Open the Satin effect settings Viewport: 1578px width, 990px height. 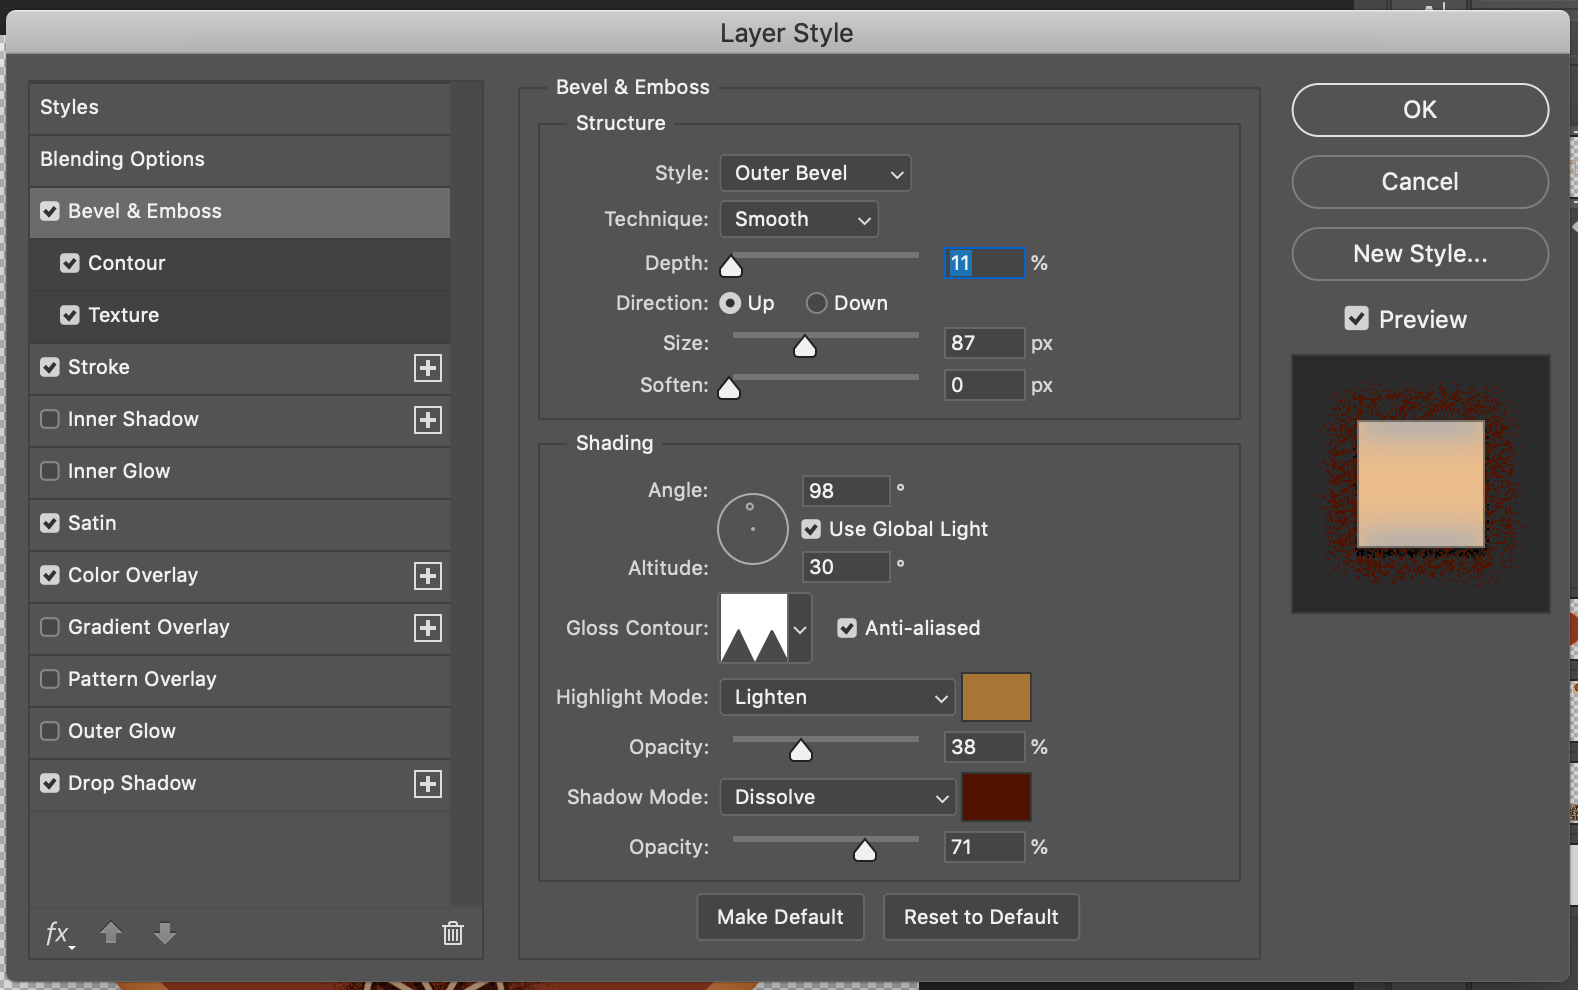(92, 523)
